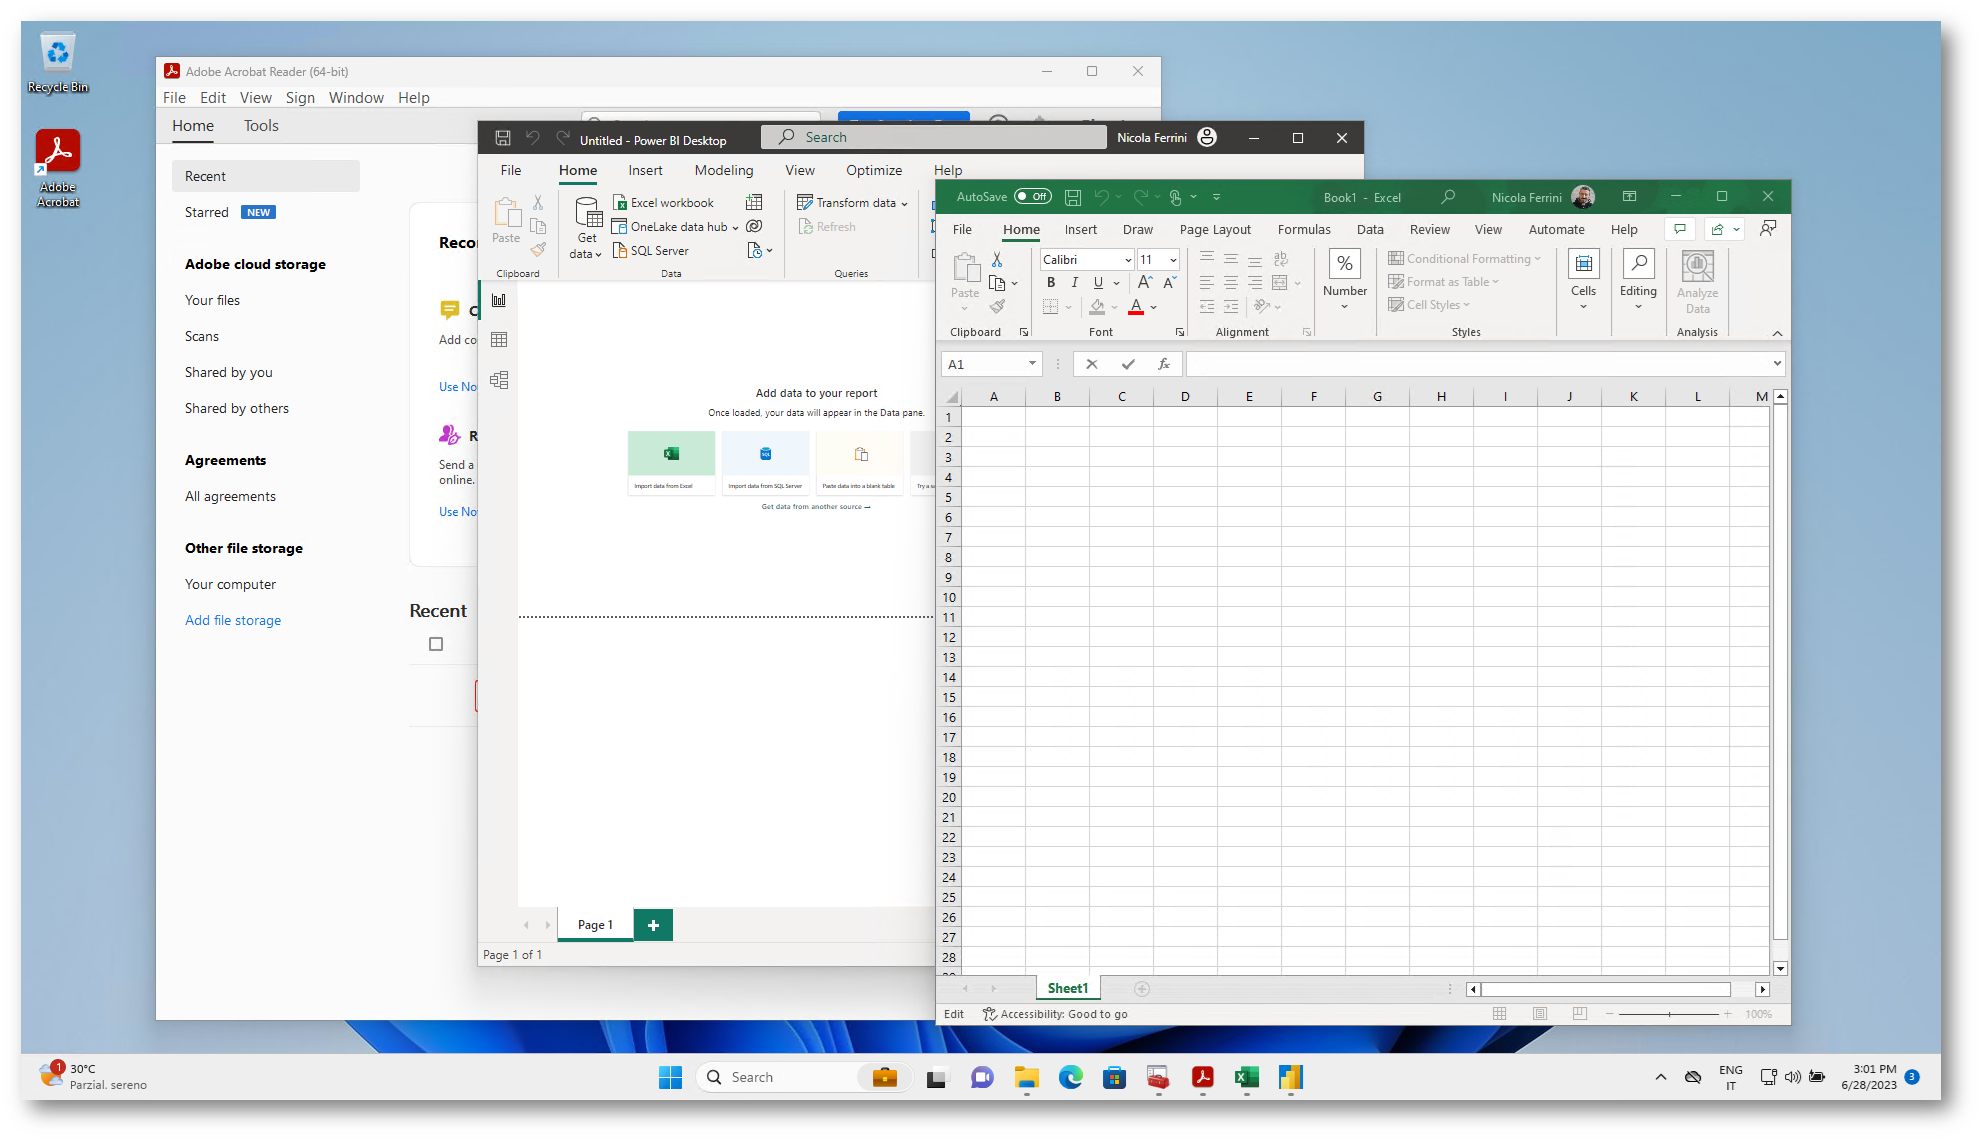
Task: Click Save icon in Power BI title bar
Action: coord(503,138)
